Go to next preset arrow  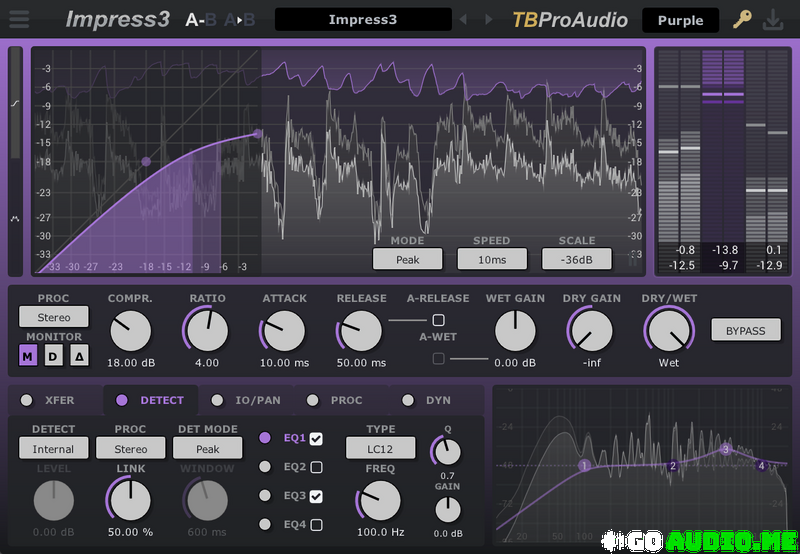coord(489,19)
